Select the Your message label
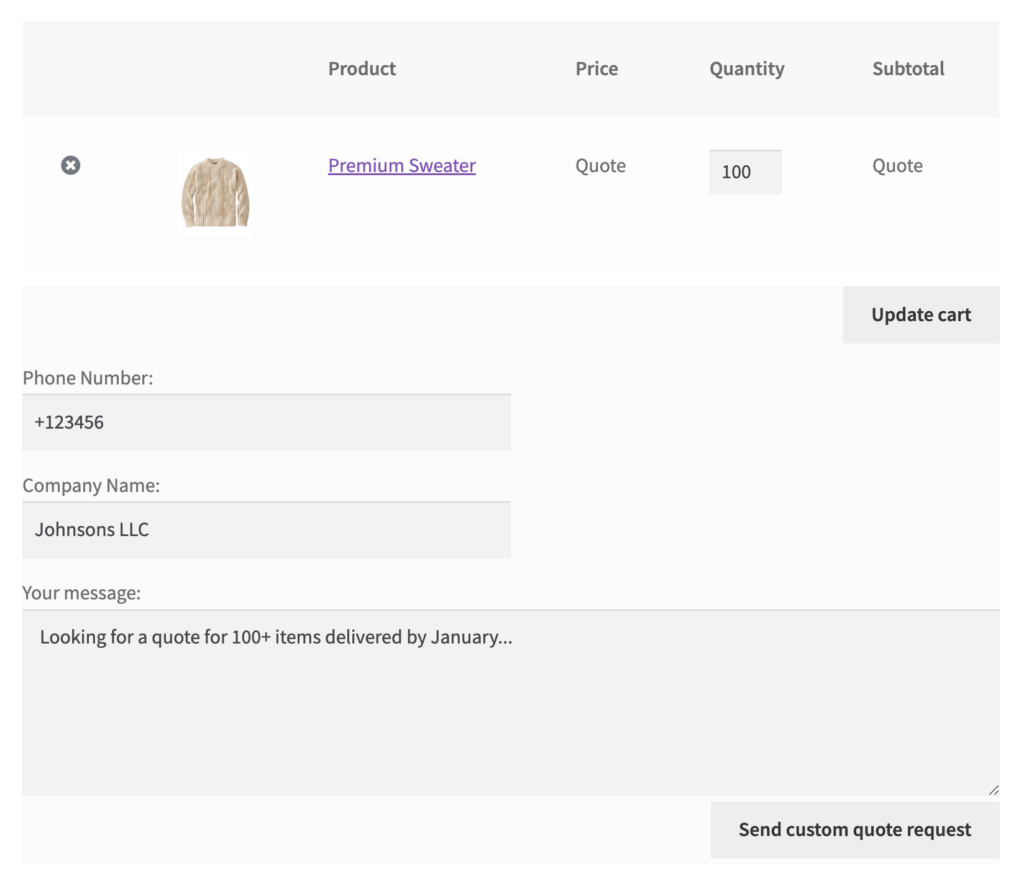1024x887 pixels. click(82, 593)
